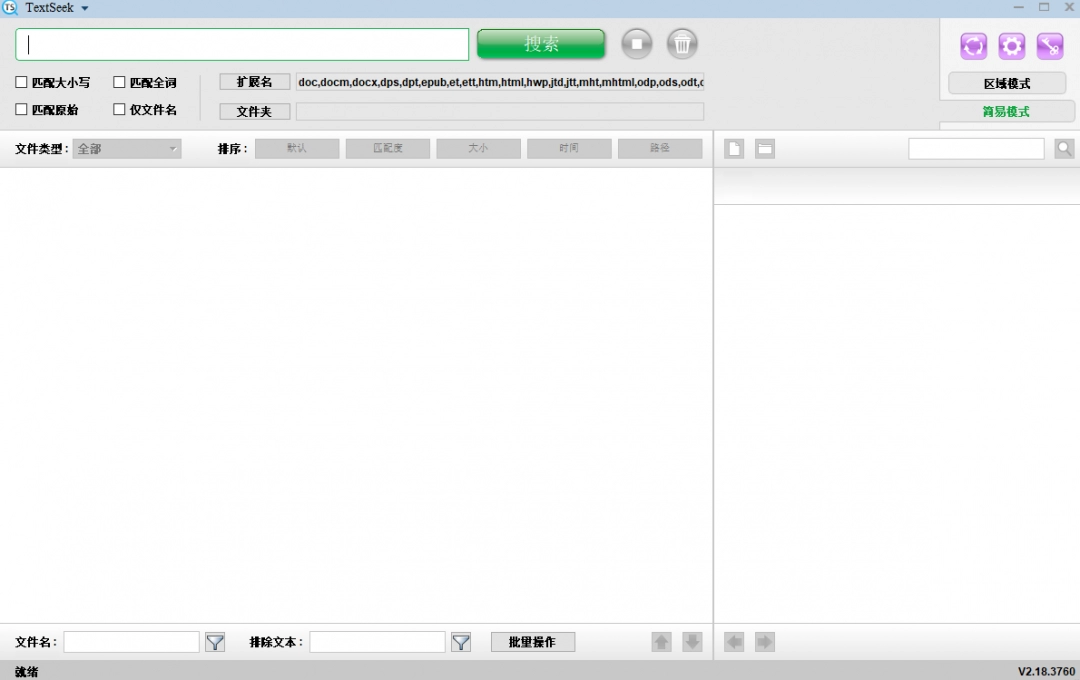Select the document preview icon above the preview pane
The image size is (1080, 680).
tap(736, 148)
